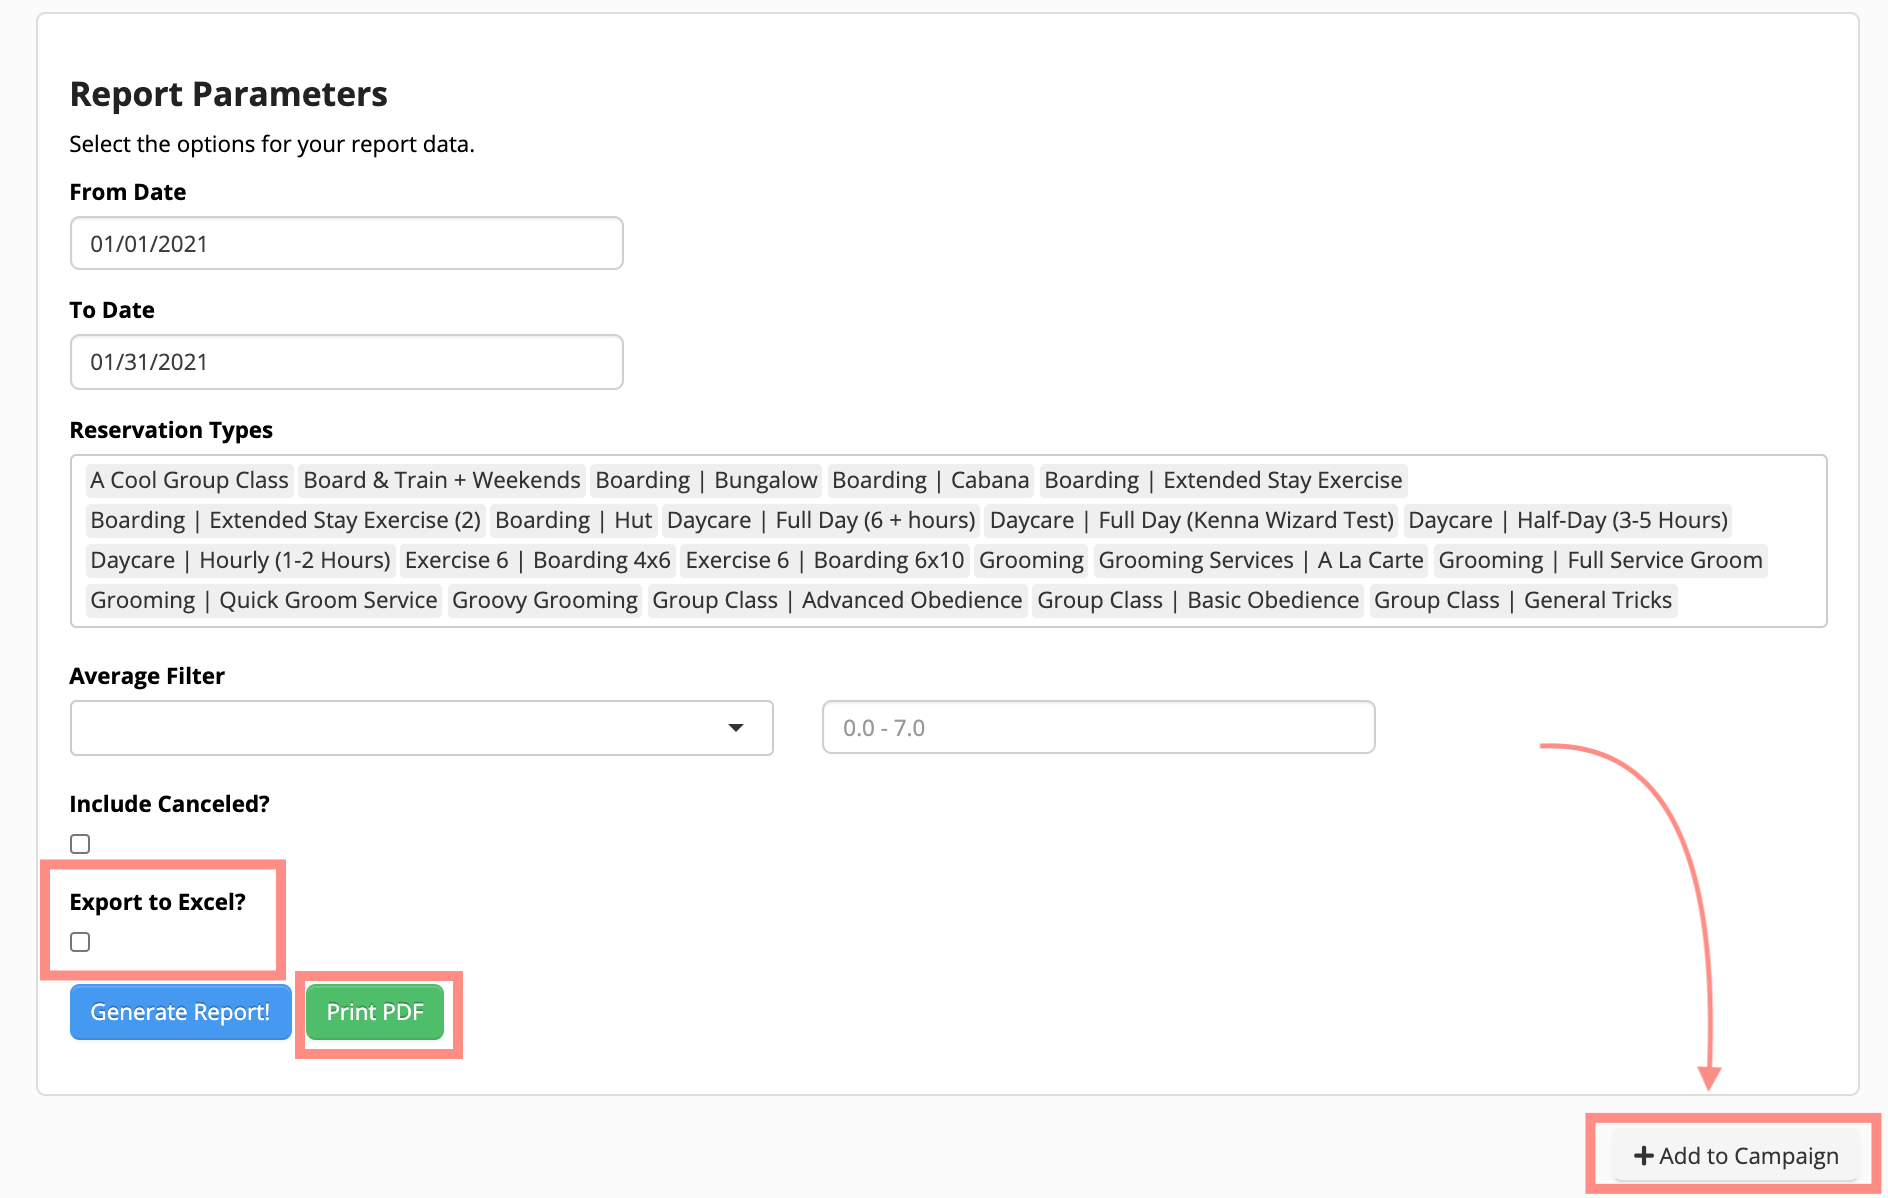Select Exercise 6 | Boarding 6x10 tag
Viewport: 1888px width, 1198px height.
[x=825, y=560]
